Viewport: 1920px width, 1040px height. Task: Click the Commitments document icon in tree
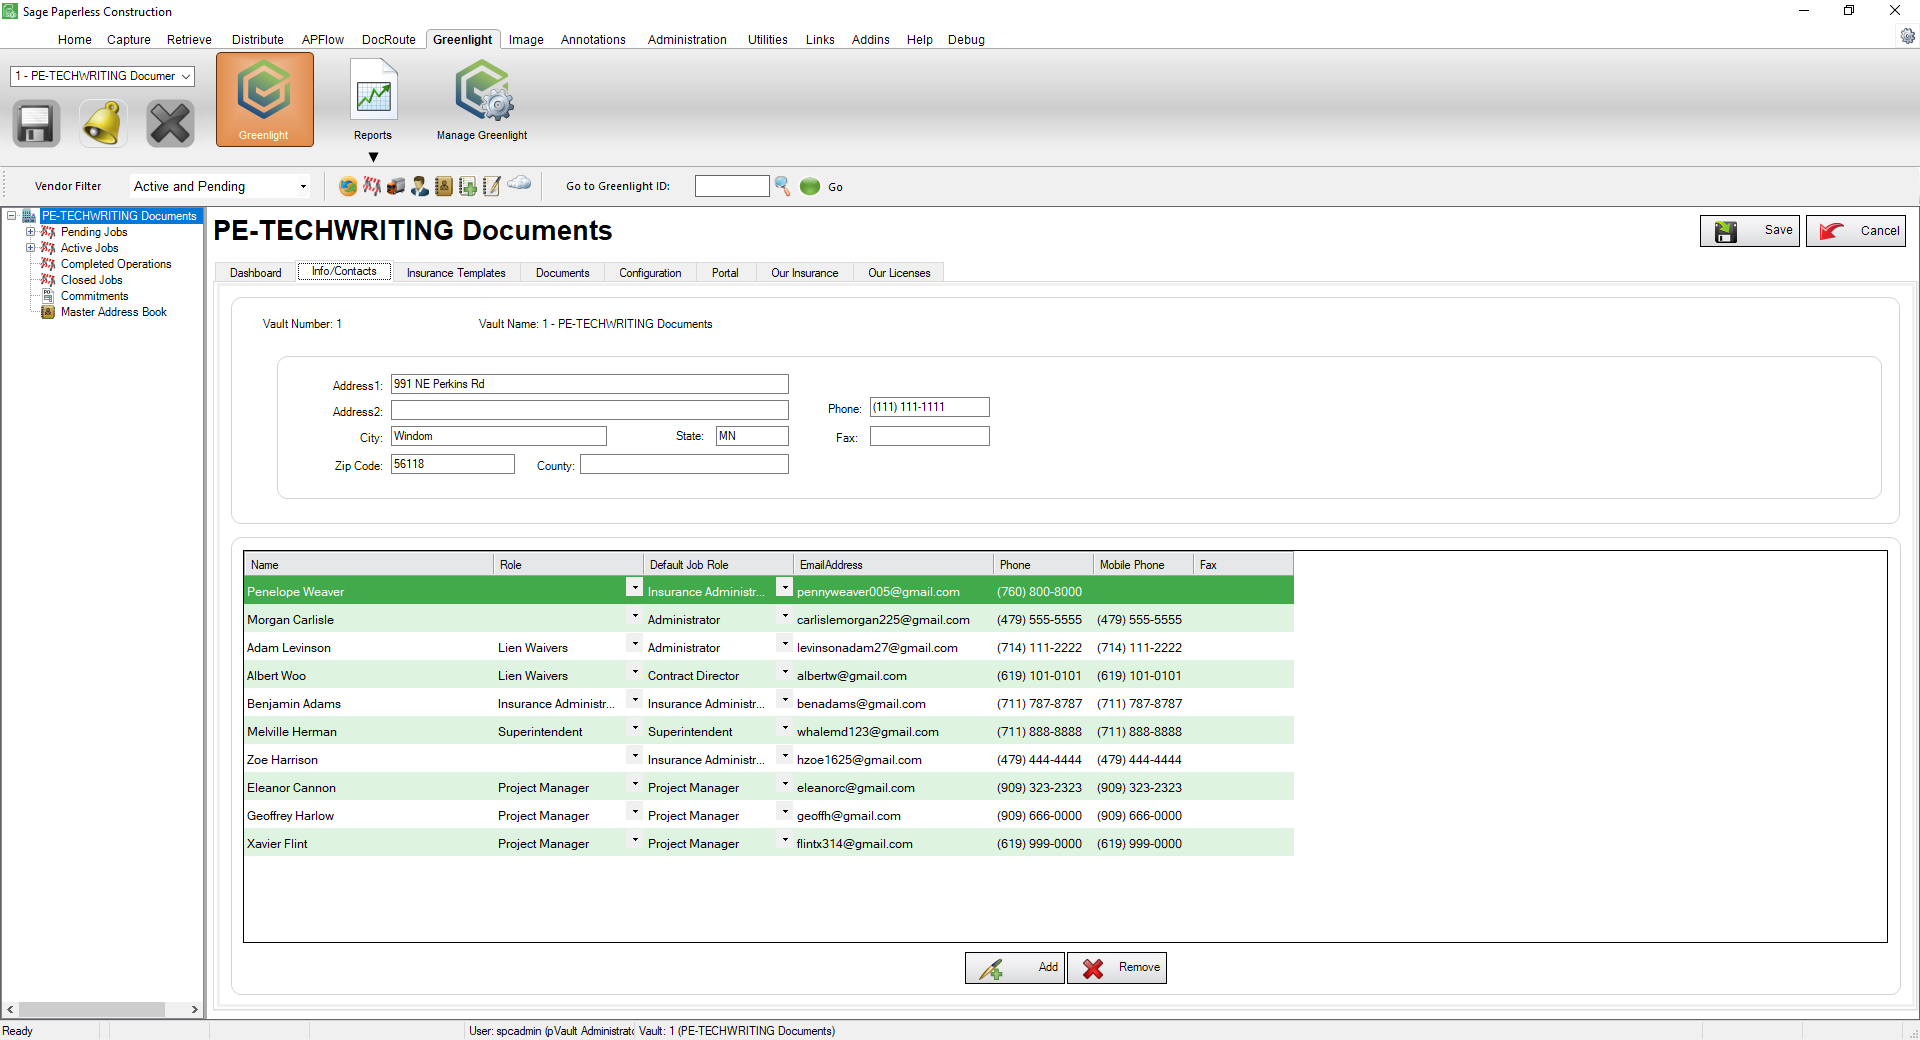(x=47, y=296)
